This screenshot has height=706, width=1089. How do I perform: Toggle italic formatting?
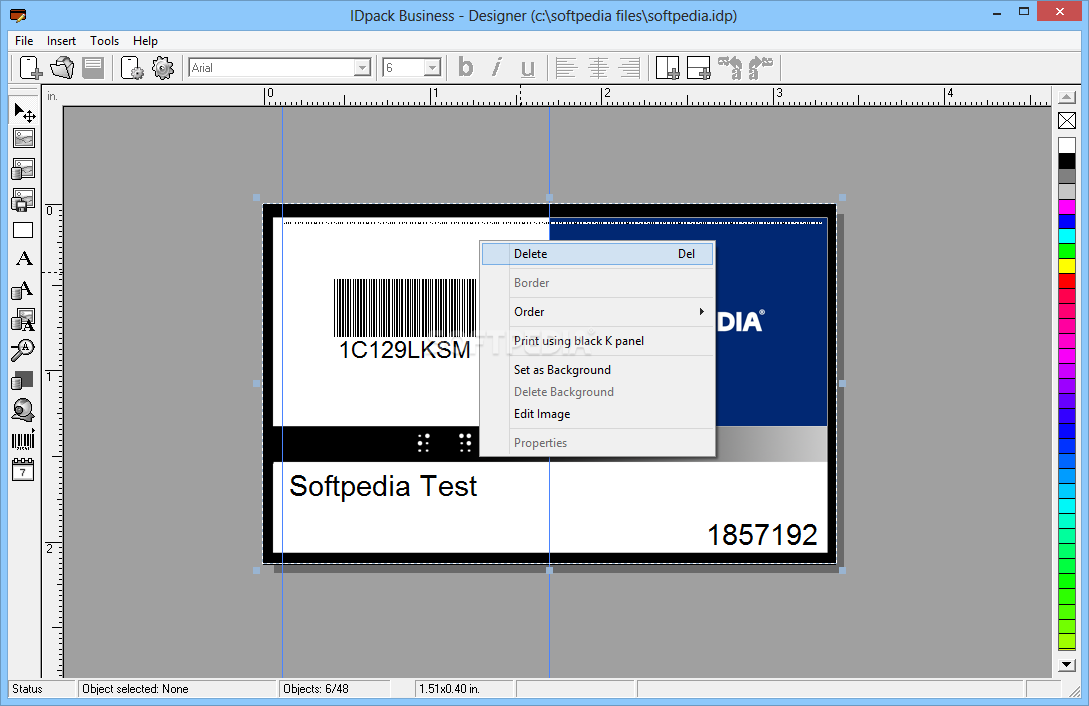tap(496, 67)
